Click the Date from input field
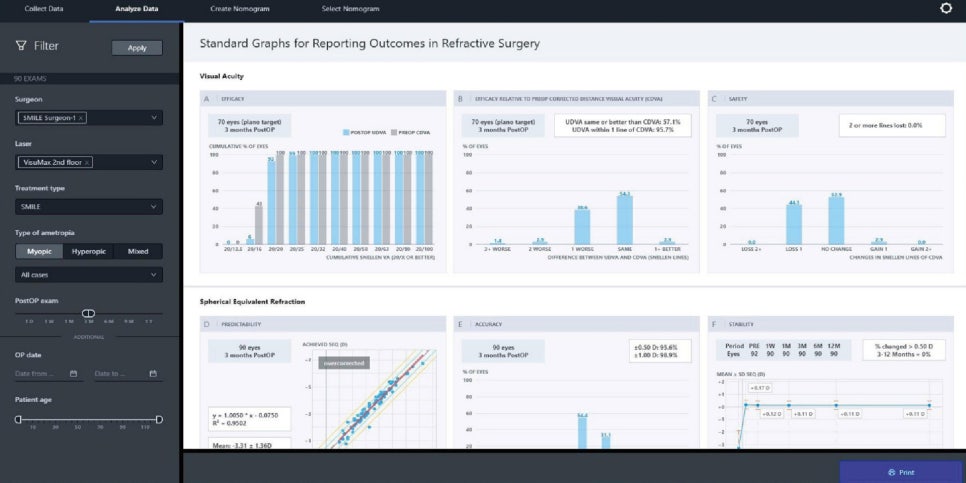966x483 pixels. coord(49,373)
